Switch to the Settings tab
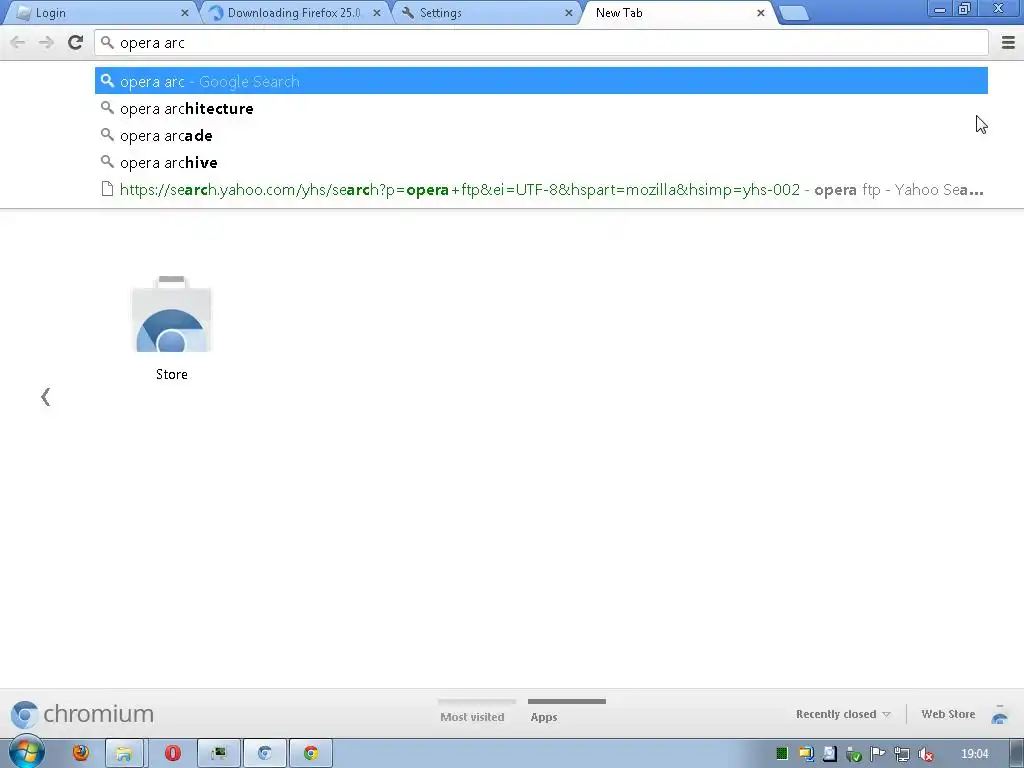The height and width of the screenshot is (768, 1024). pos(485,13)
